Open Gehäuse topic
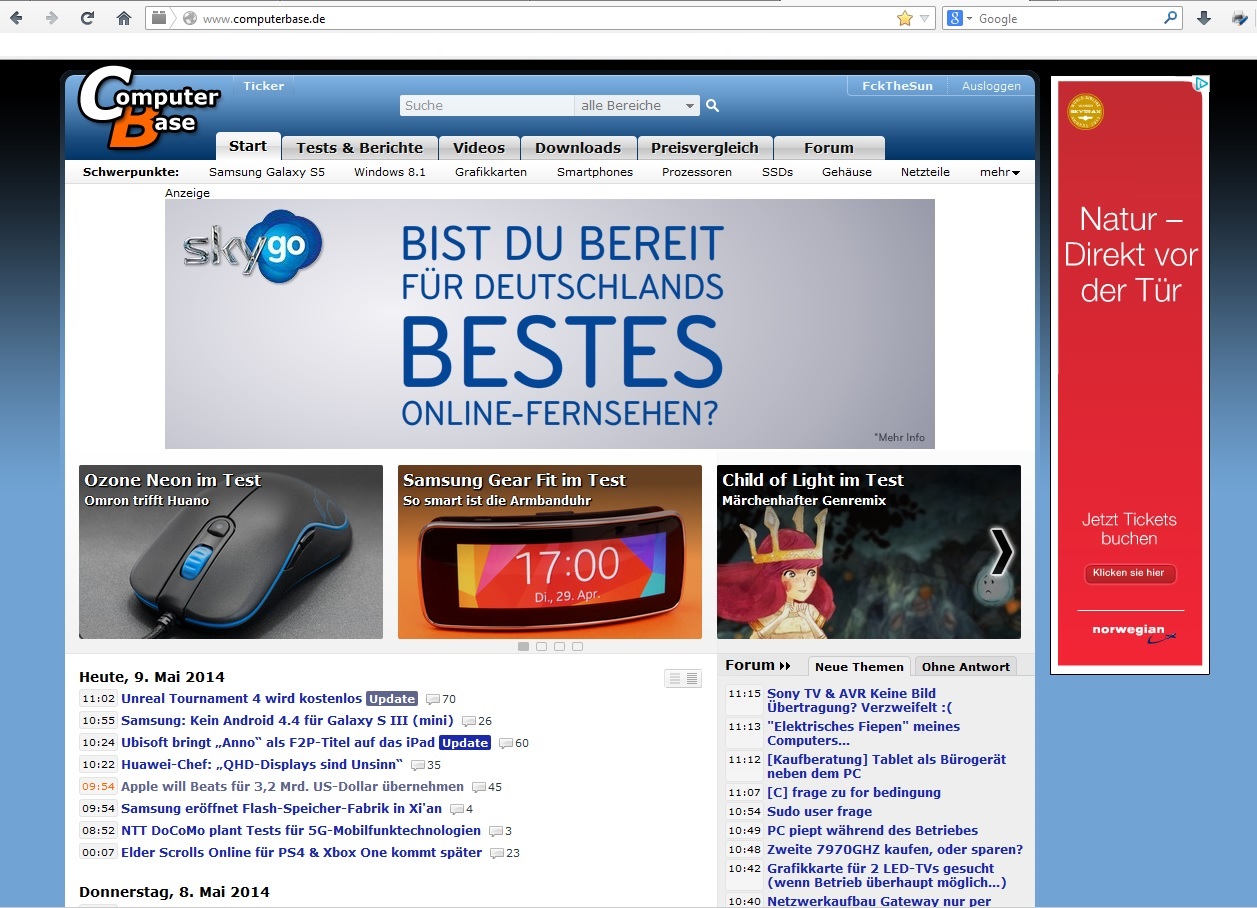This screenshot has height=908, width=1257. (847, 172)
